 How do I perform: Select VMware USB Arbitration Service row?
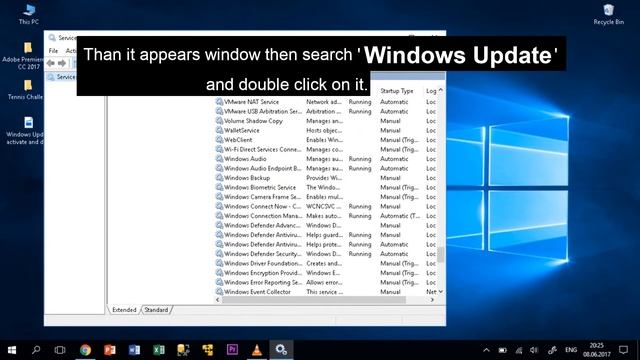coord(326,111)
